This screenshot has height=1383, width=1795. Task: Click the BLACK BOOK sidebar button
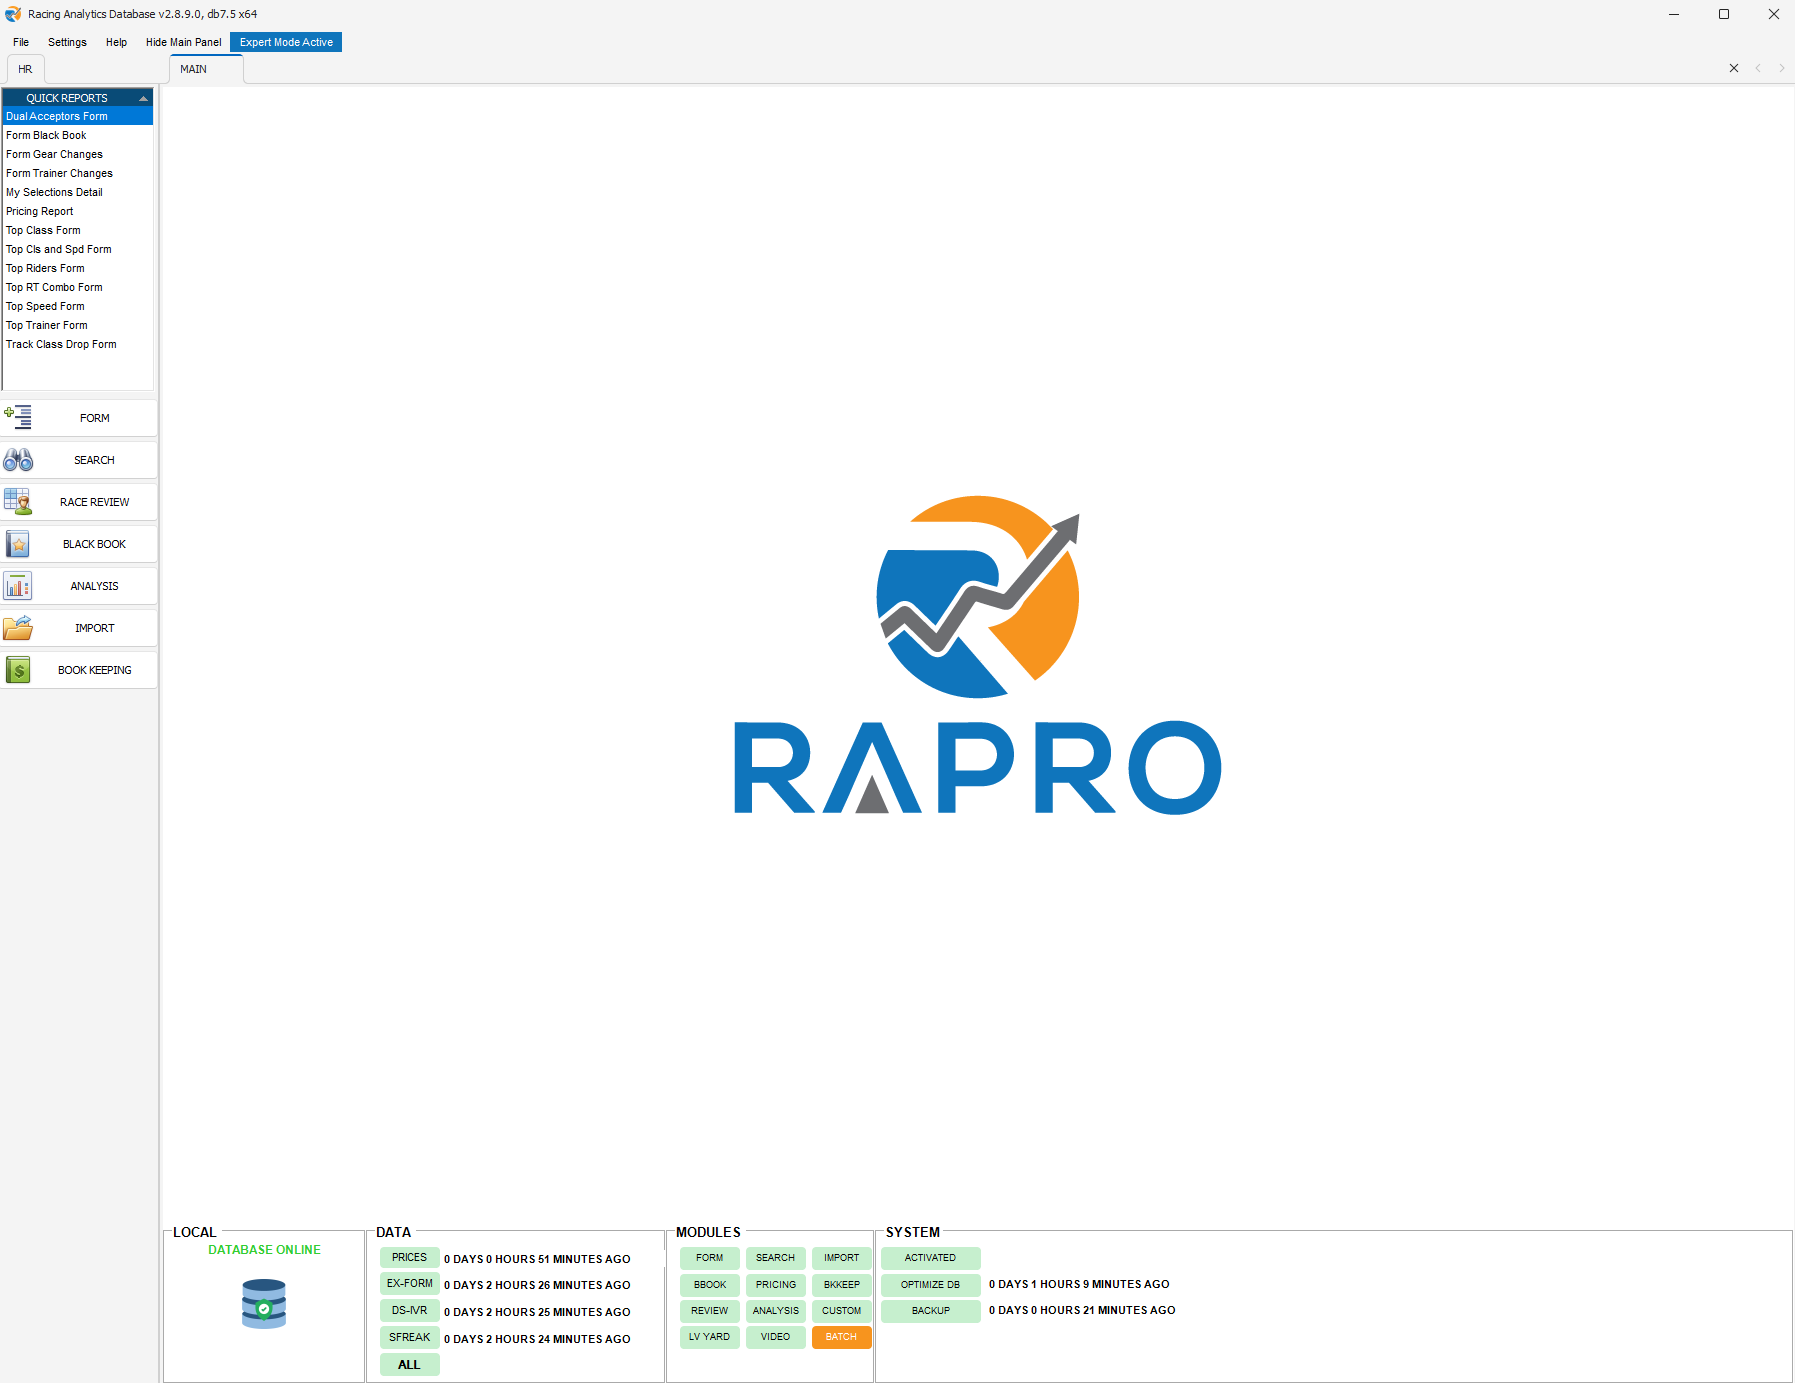[x=79, y=544]
